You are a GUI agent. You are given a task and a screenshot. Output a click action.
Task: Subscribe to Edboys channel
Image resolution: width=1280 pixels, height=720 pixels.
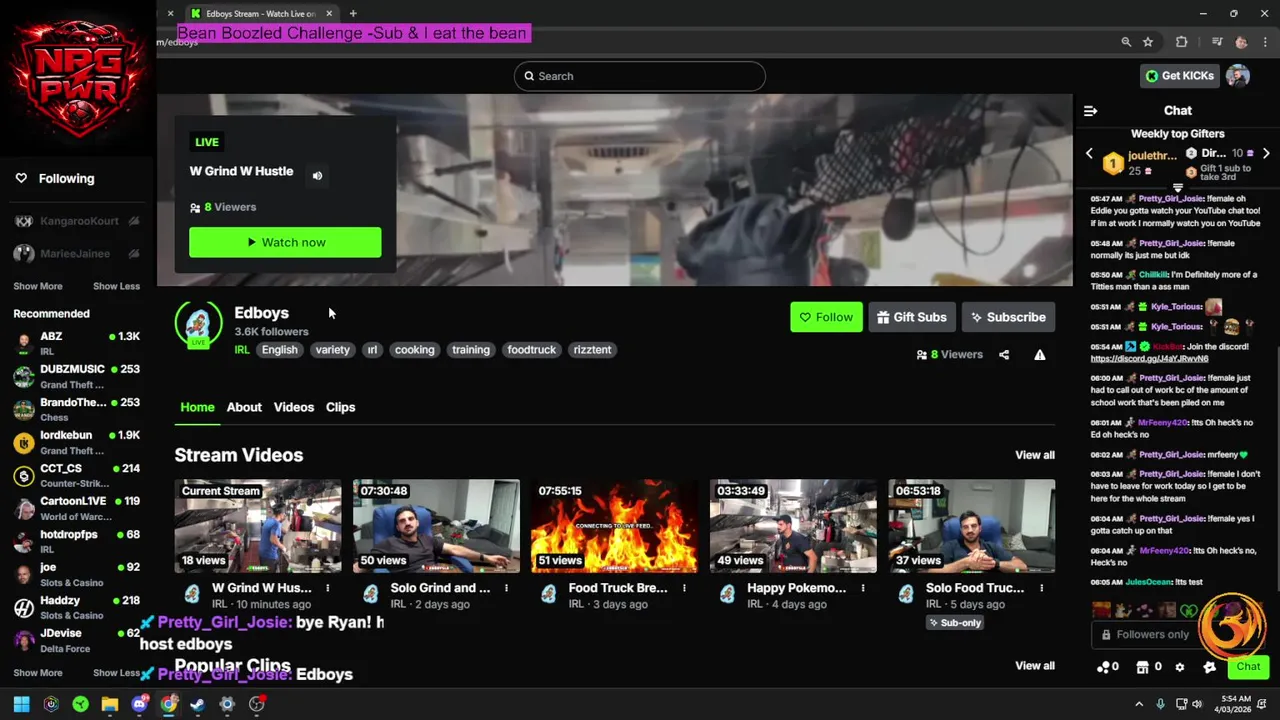point(1008,317)
